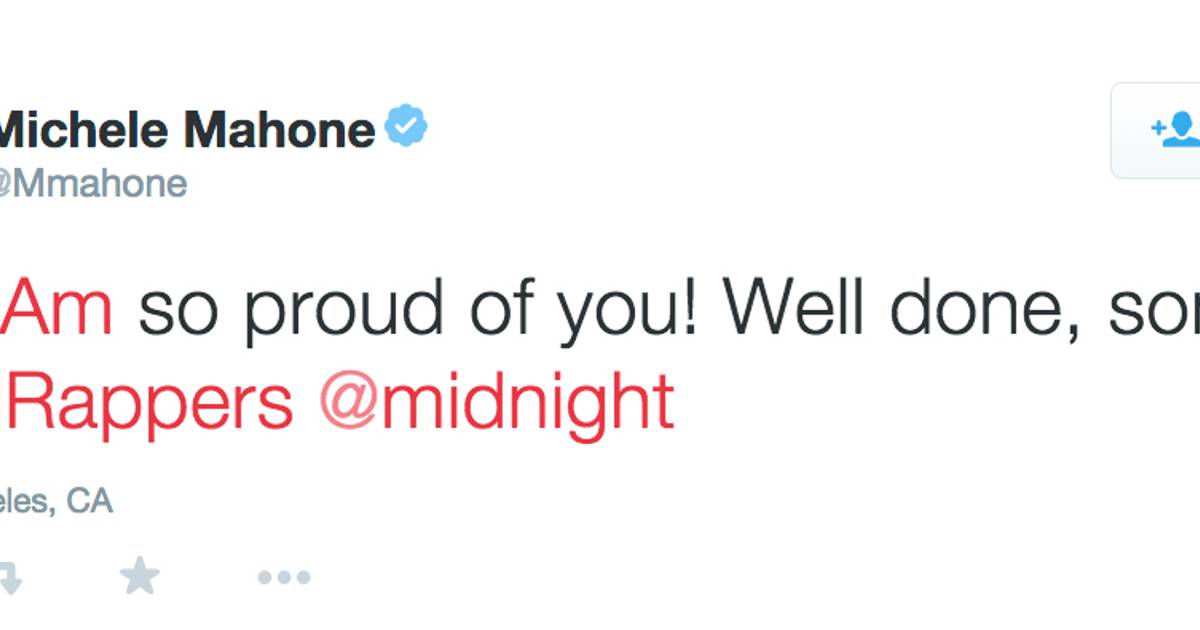The image size is (1200, 630).
Task: Open the @Mmahone handle link
Action: coord(93,183)
